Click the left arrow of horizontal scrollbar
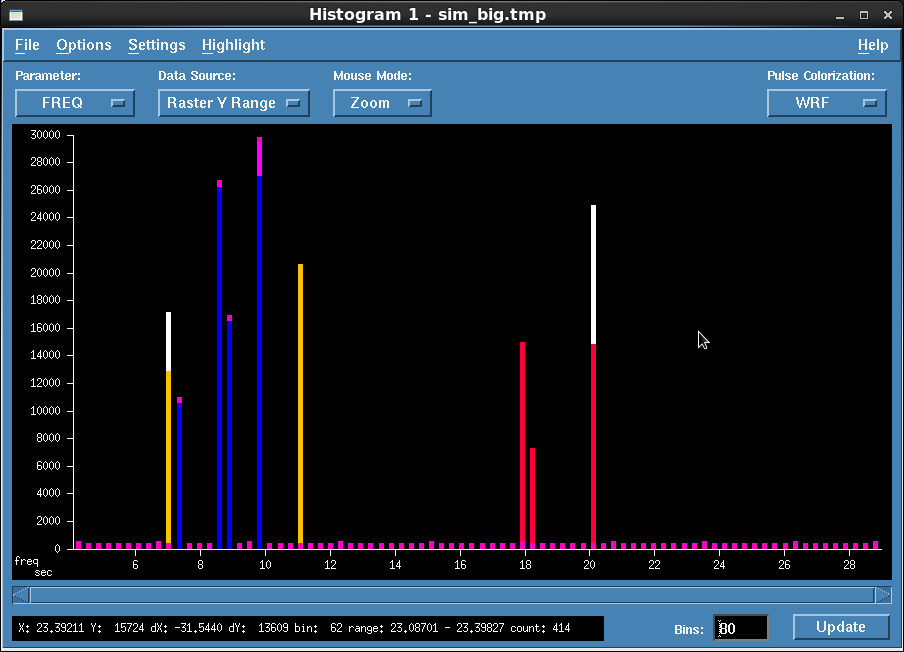Screen dimensions: 904x652 [x=21, y=595]
